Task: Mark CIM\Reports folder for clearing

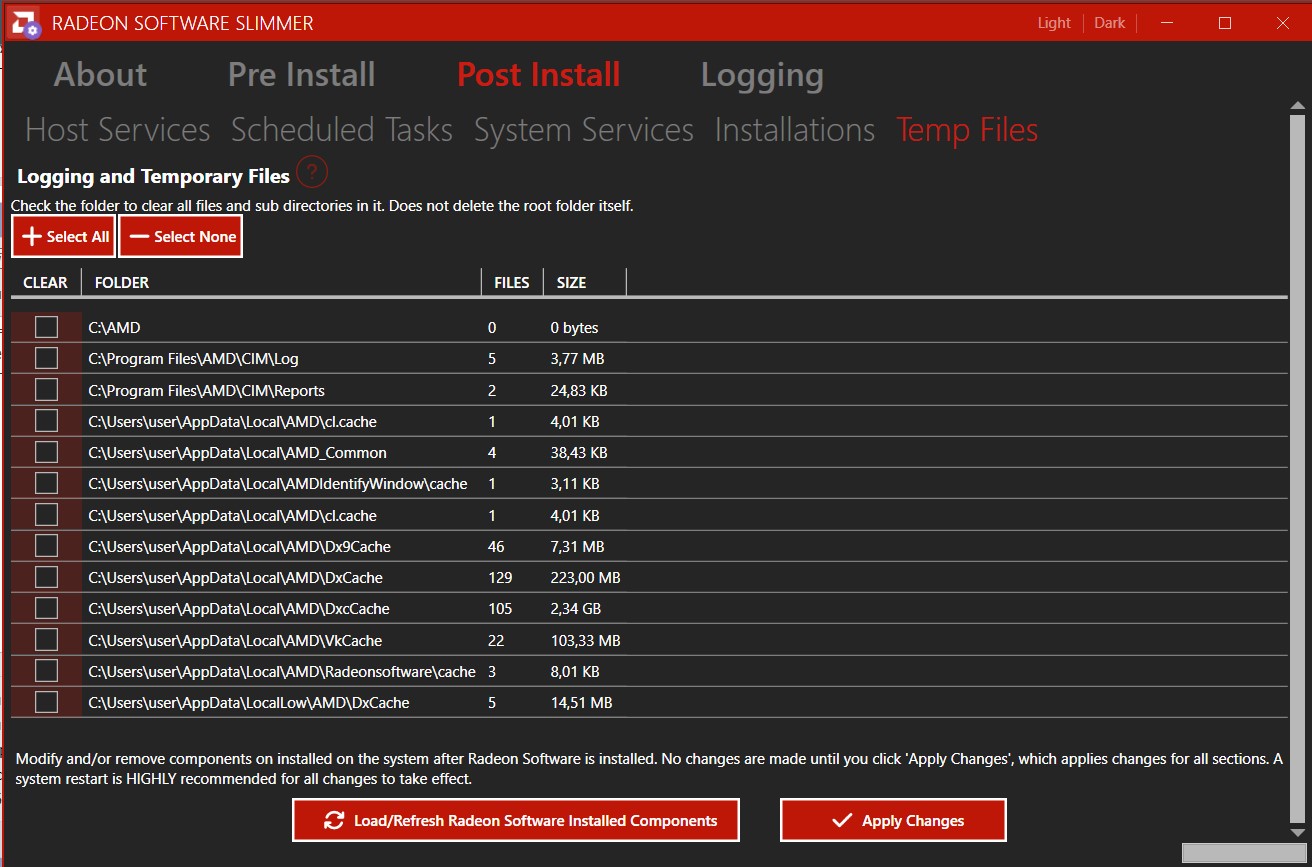Action: pyautogui.click(x=46, y=389)
